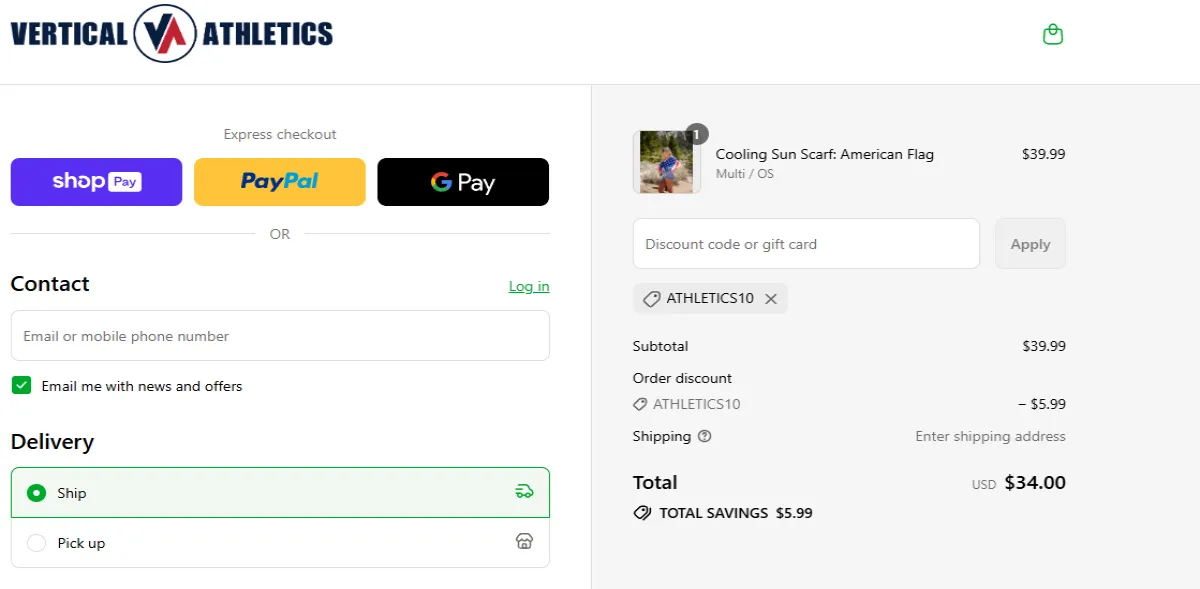The height and width of the screenshot is (589, 1200).
Task: Uncheck Email me with news and offers
Action: coord(21,384)
